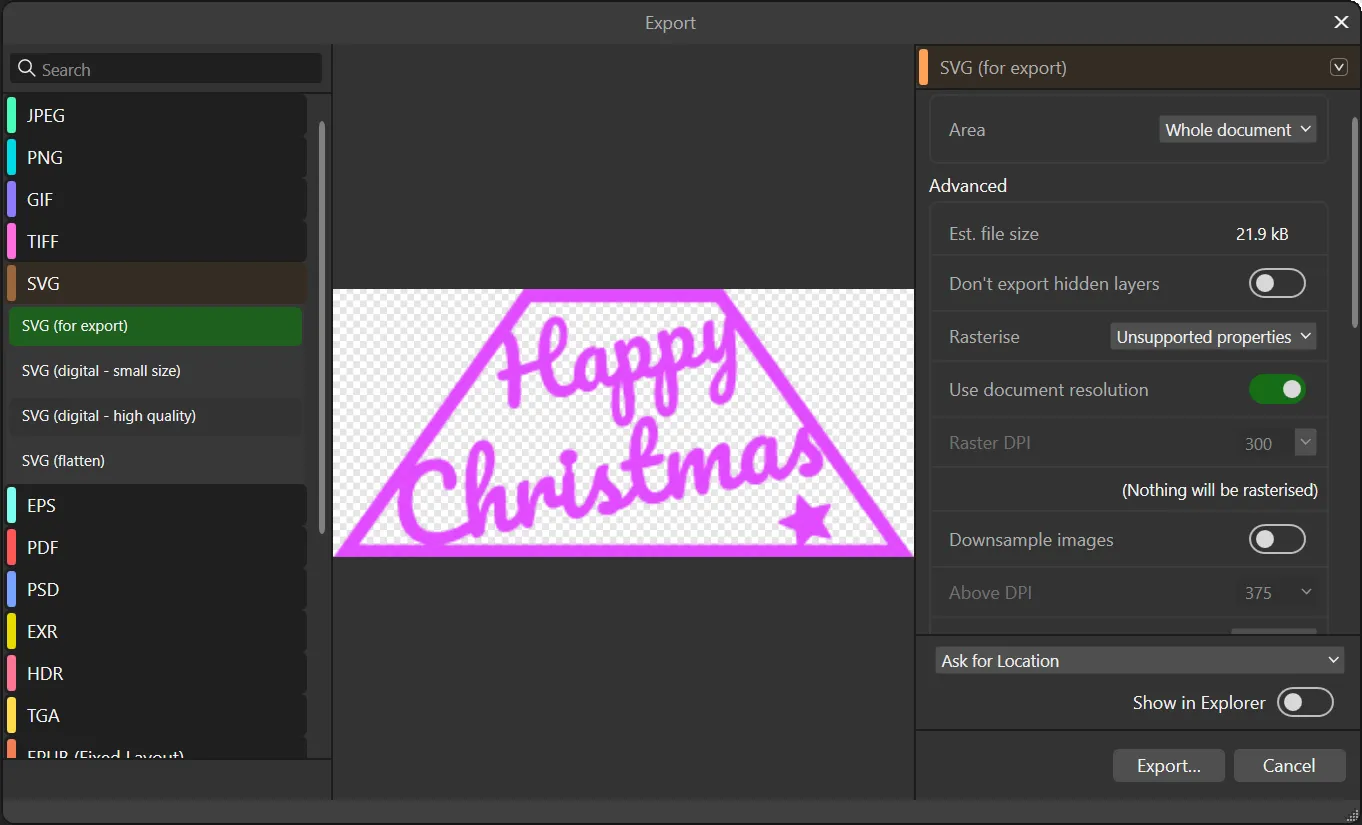Choose SVG (digital - high quality) preset
Image resolution: width=1362 pixels, height=825 pixels.
pos(156,415)
